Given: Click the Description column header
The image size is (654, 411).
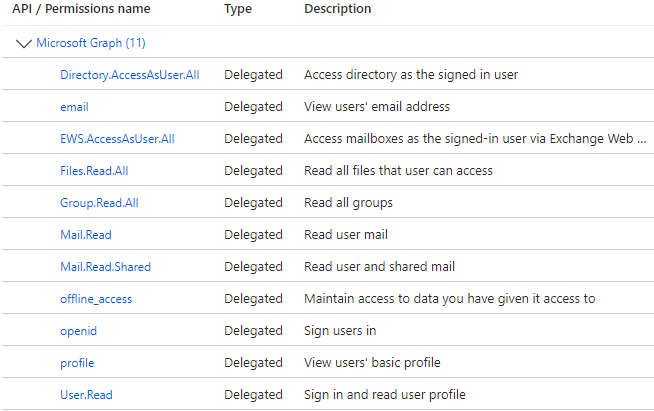Looking at the screenshot, I should (337, 9).
